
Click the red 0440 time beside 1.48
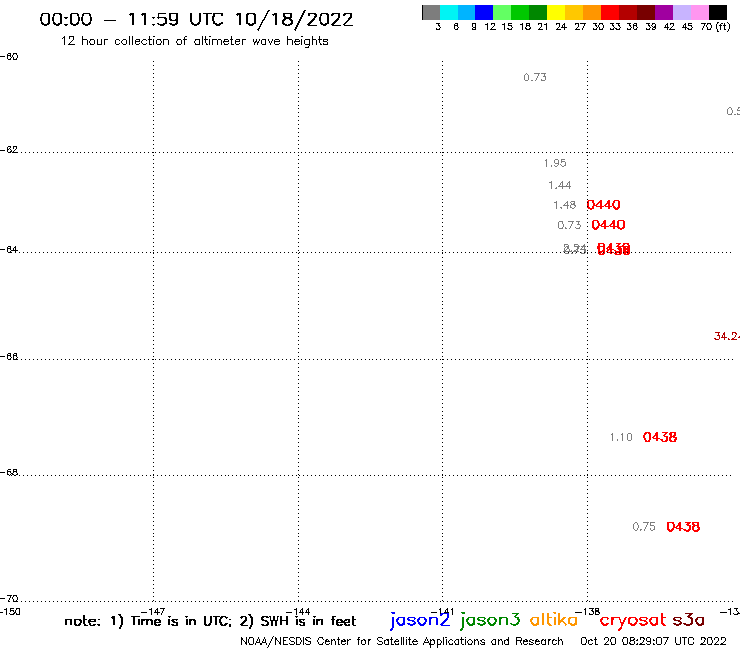point(603,205)
